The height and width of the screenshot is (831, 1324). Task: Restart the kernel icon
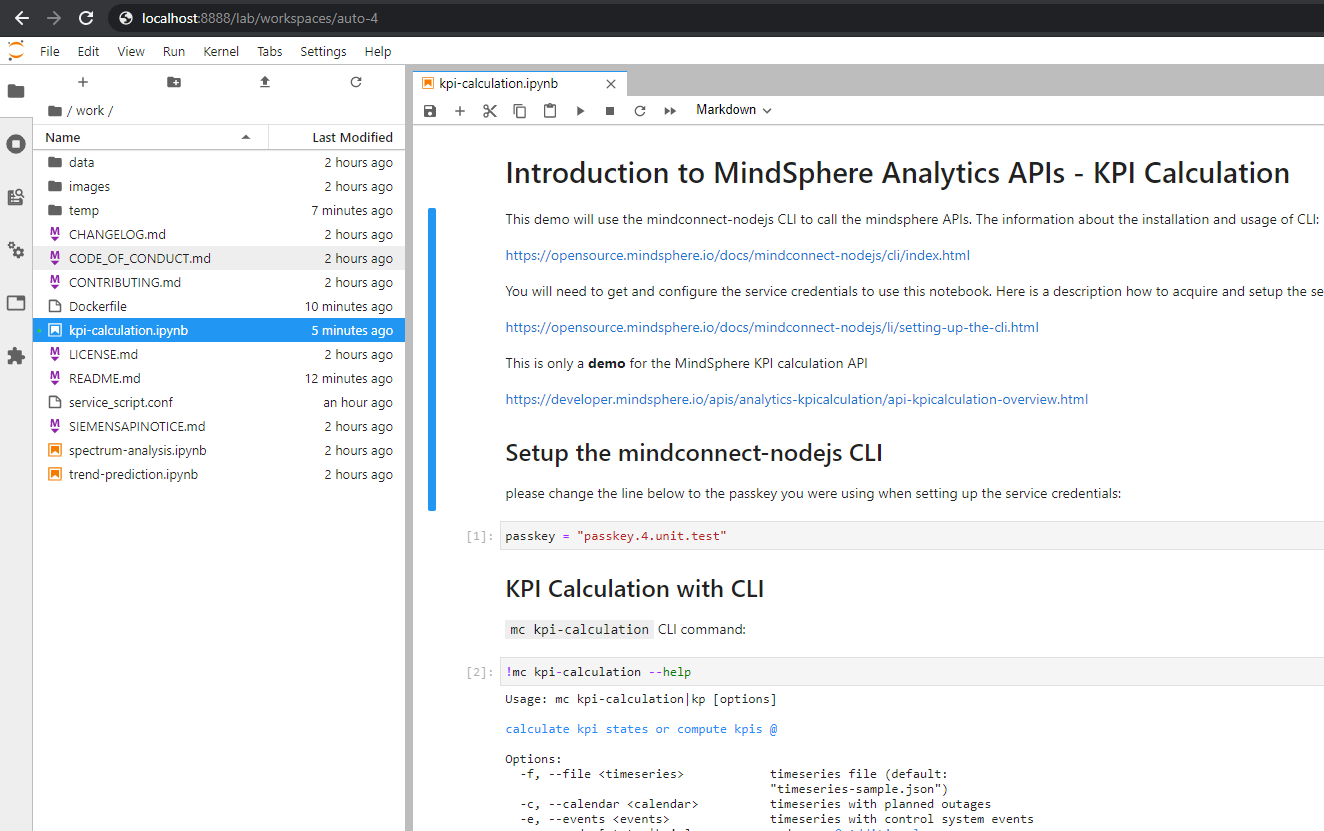[640, 111]
